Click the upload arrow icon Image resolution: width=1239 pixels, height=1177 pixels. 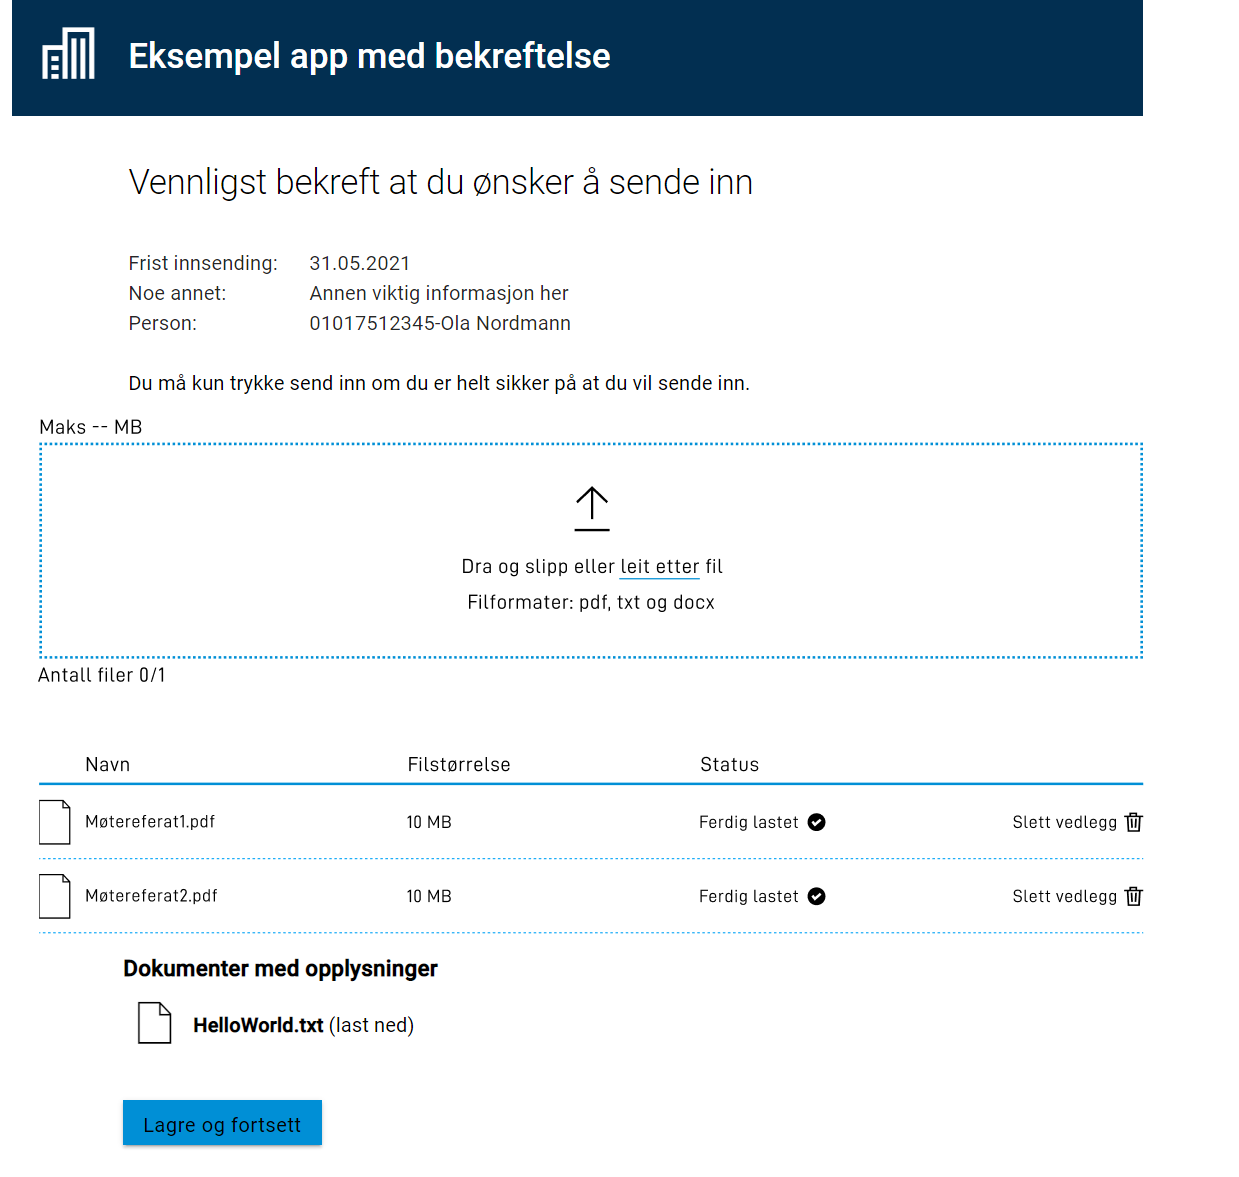pyautogui.click(x=592, y=507)
